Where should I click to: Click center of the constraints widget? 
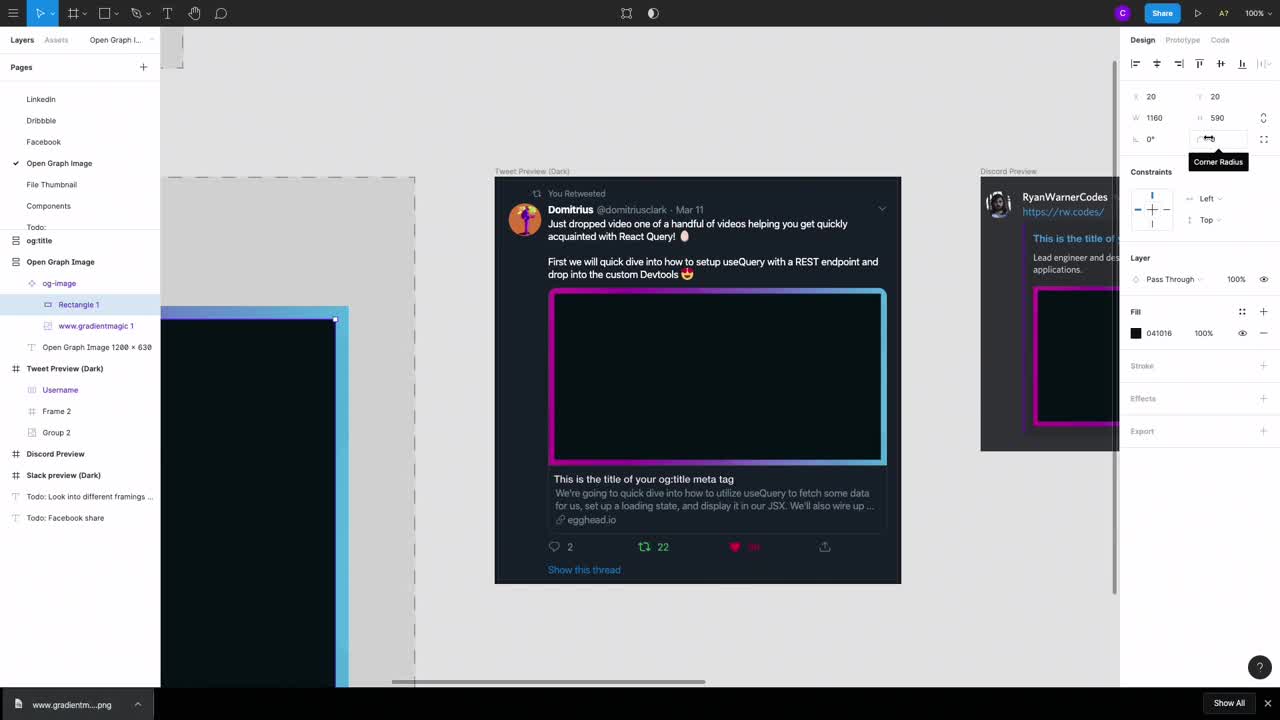1152,209
